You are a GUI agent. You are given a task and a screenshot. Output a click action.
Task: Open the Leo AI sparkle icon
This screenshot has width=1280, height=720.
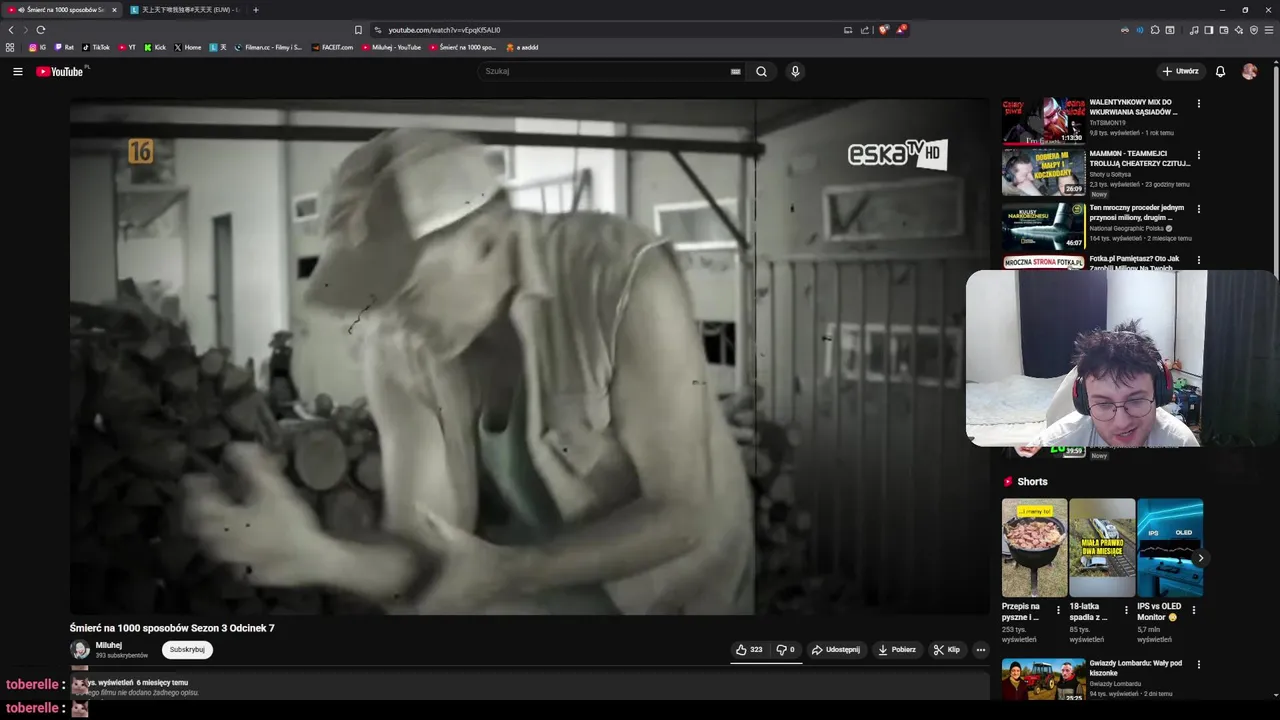1239,30
